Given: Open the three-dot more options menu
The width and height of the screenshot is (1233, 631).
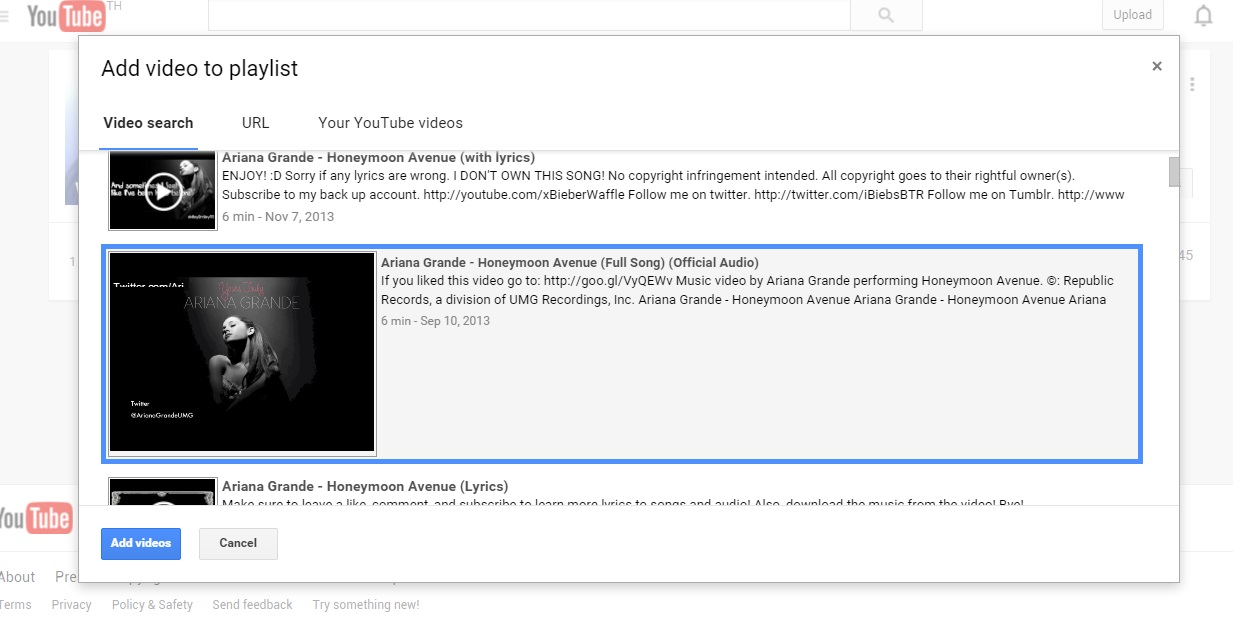Looking at the screenshot, I should (1192, 85).
